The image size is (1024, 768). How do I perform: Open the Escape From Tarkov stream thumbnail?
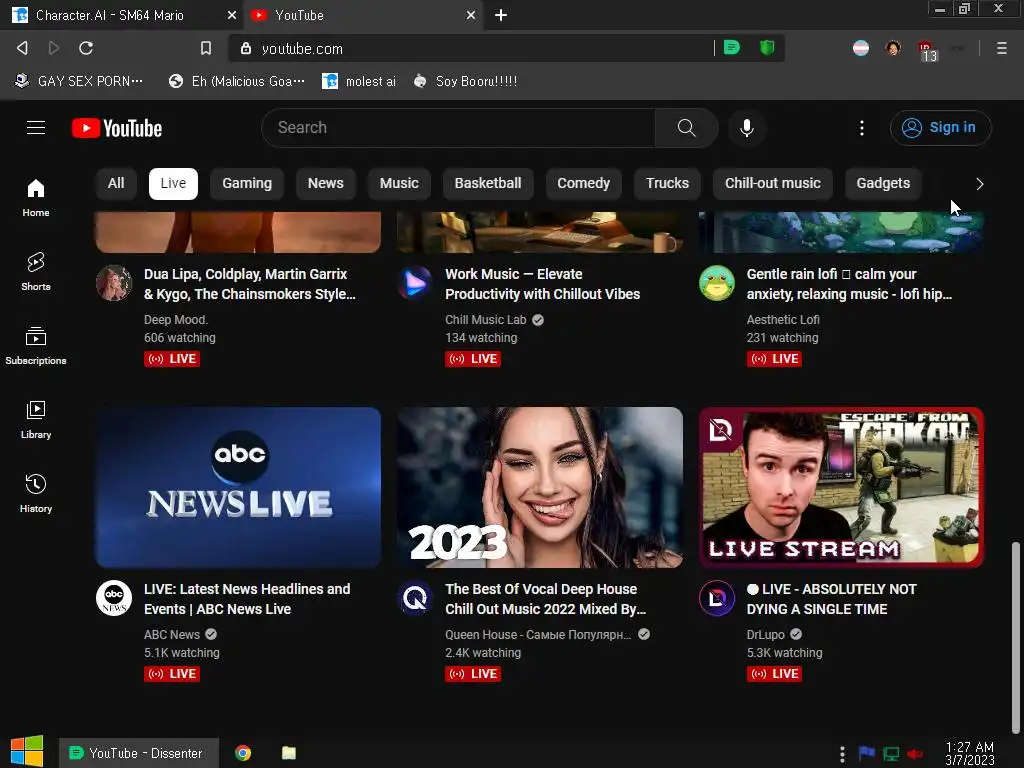841,488
